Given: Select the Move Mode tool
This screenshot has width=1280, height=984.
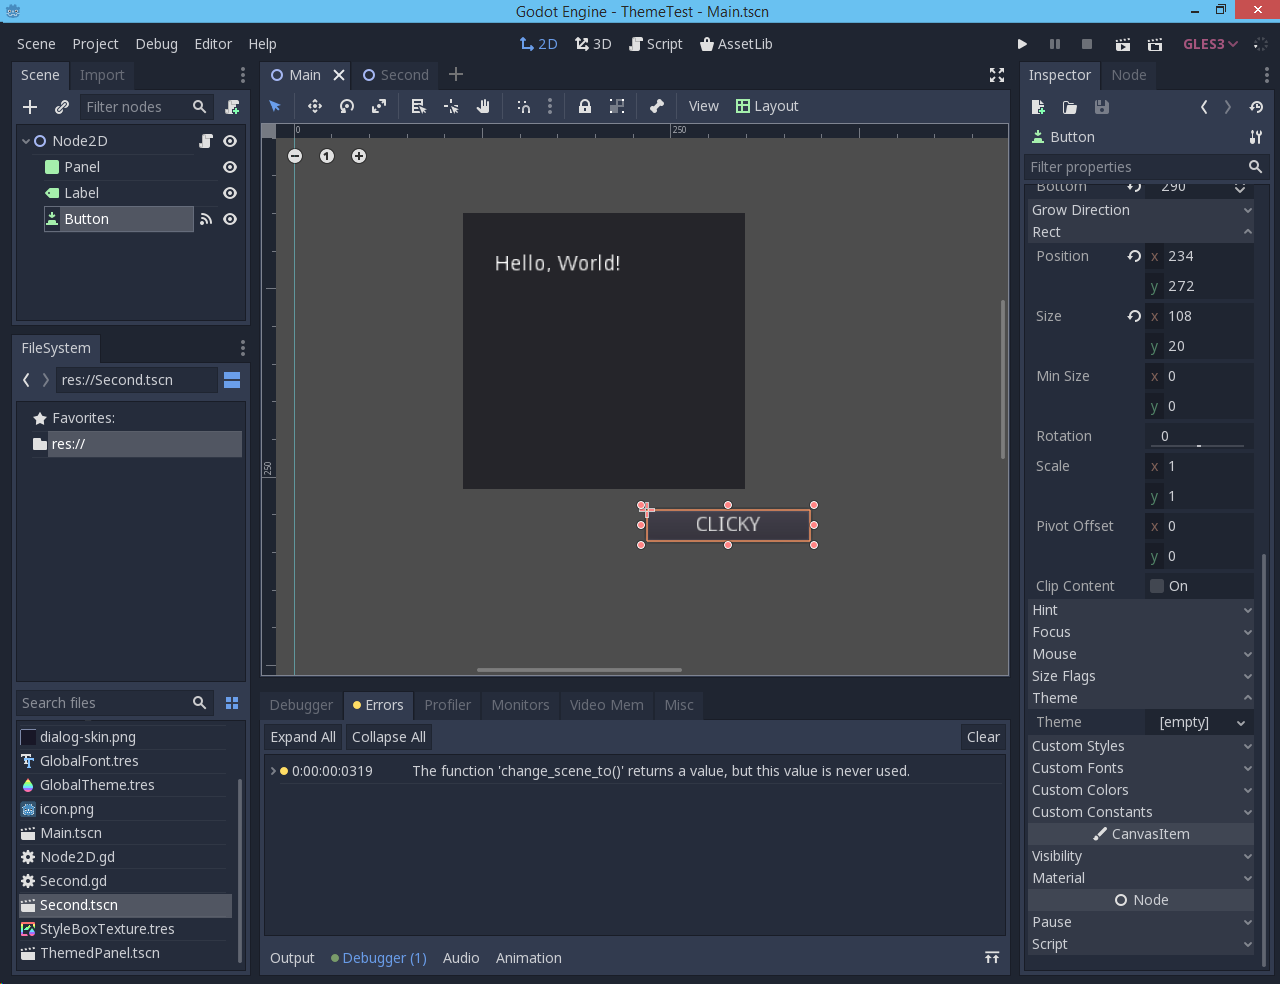Looking at the screenshot, I should pos(315,106).
